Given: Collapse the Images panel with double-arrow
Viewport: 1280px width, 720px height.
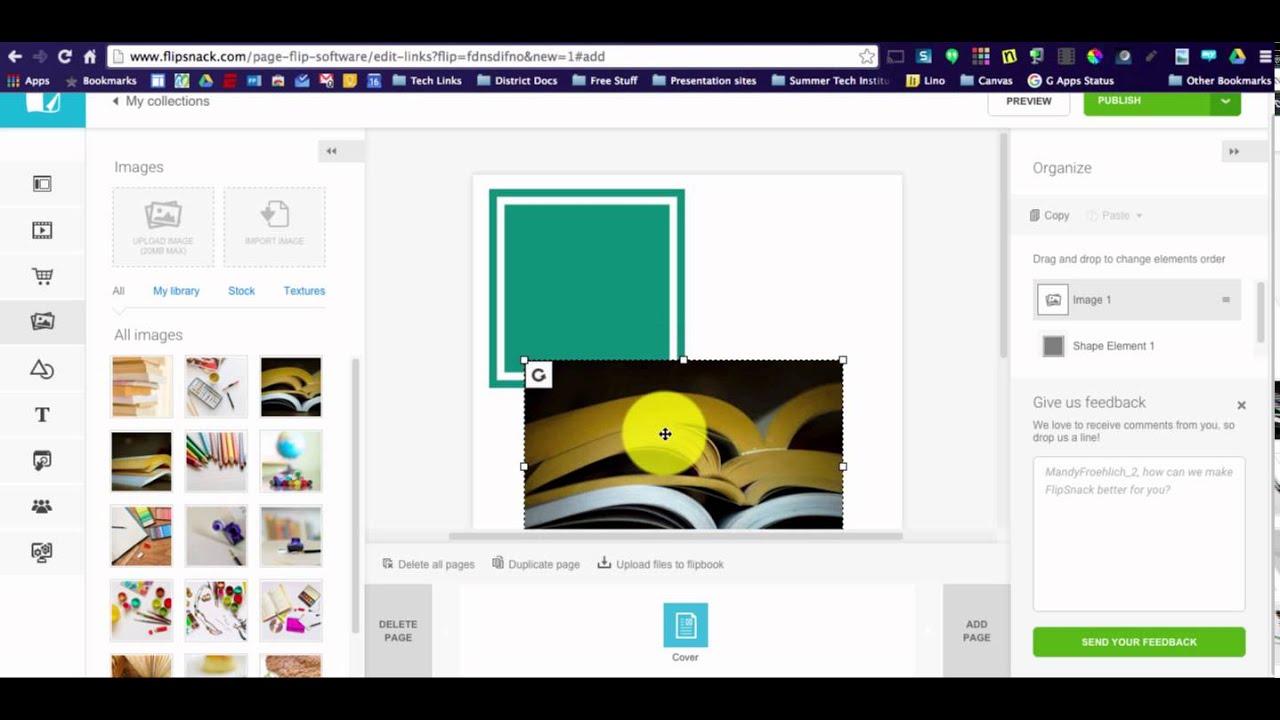Looking at the screenshot, I should coord(331,151).
